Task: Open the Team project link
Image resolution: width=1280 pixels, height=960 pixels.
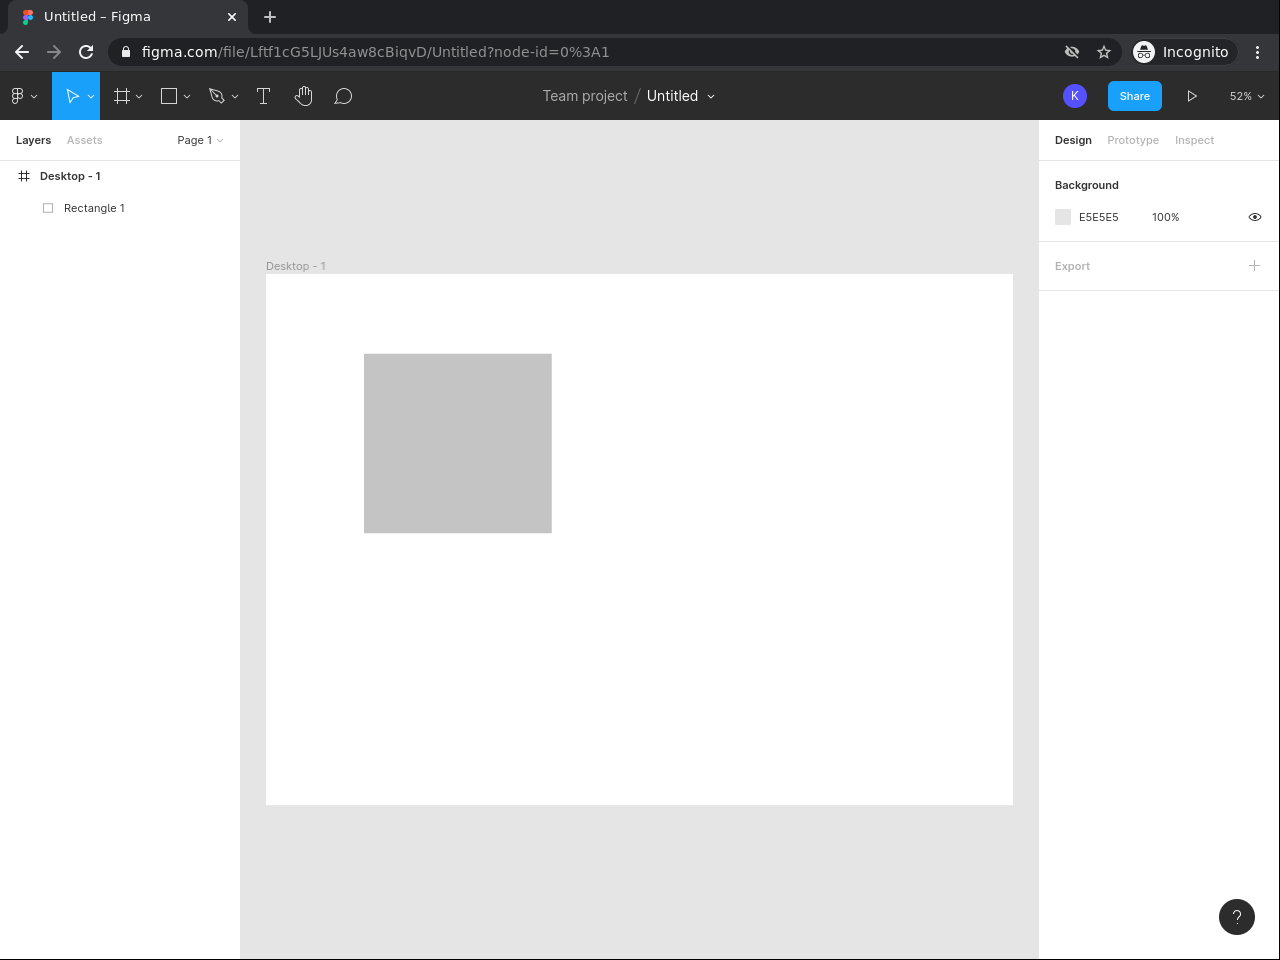Action: [x=585, y=96]
